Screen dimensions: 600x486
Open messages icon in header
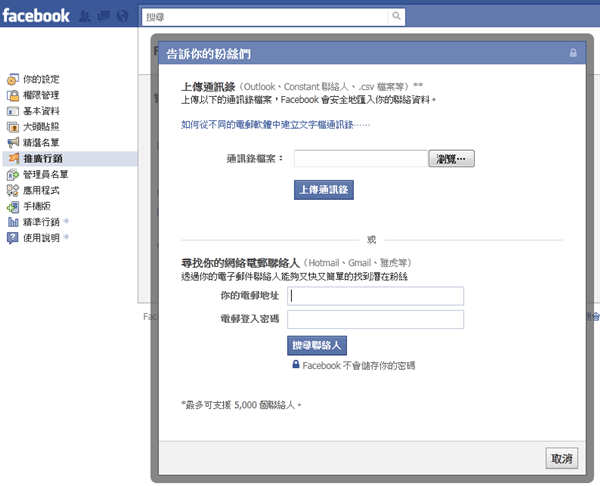[103, 16]
